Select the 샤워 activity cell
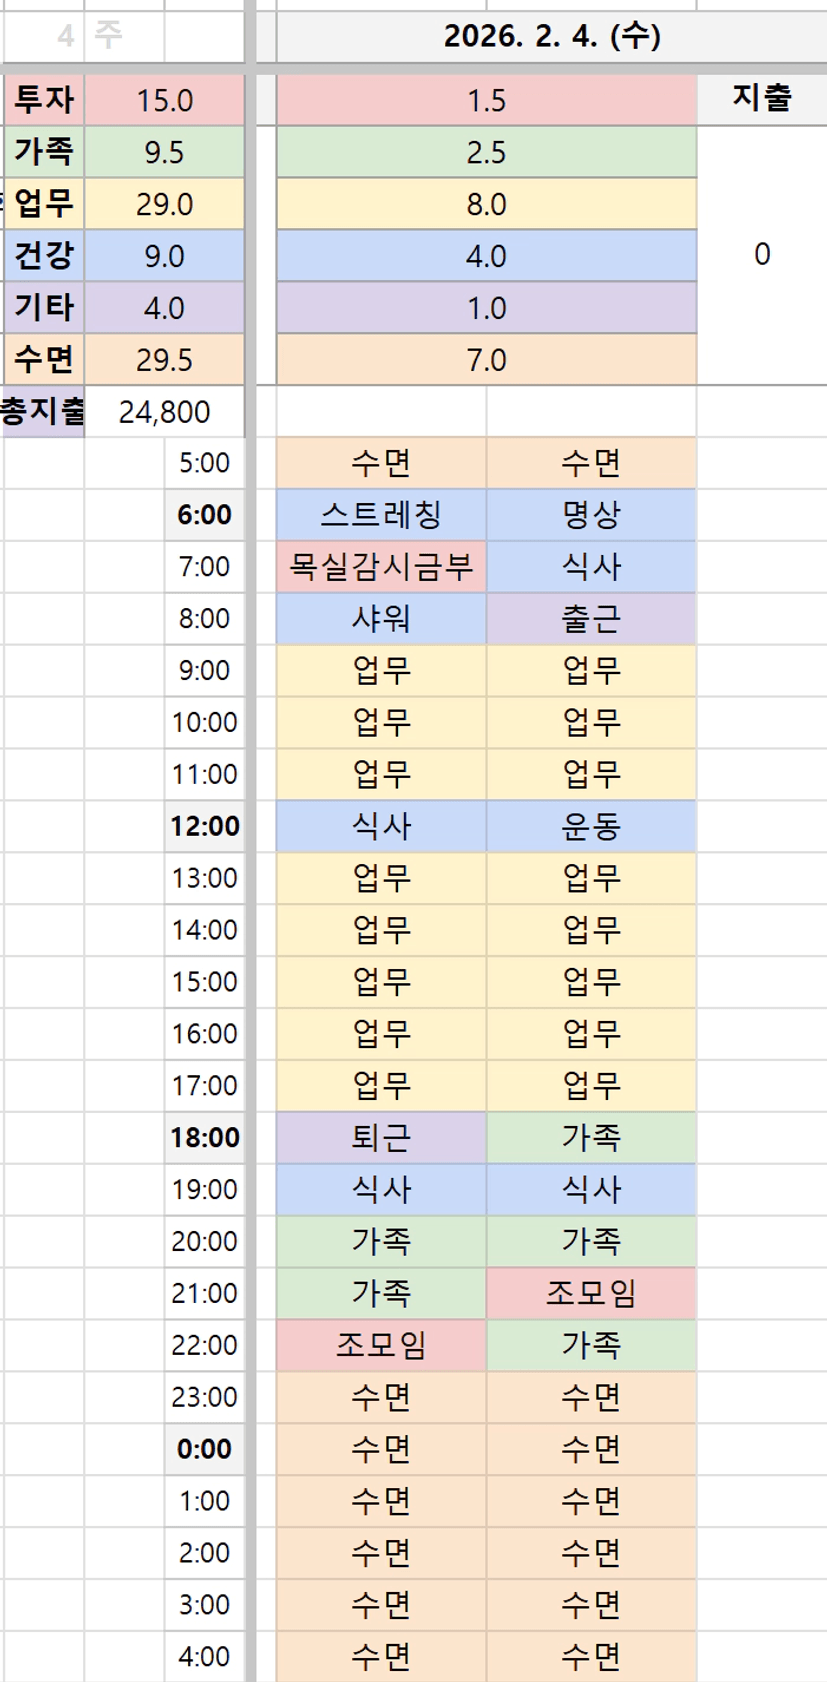 pyautogui.click(x=381, y=619)
